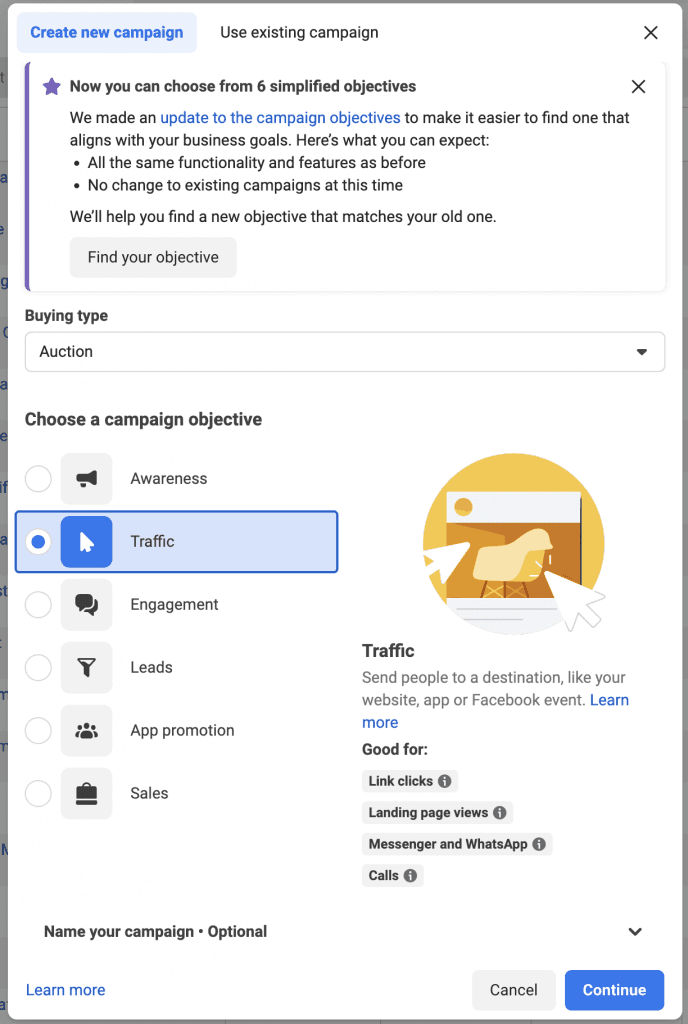Switch to the Use existing campaign tab
The image size is (688, 1024).
299,33
